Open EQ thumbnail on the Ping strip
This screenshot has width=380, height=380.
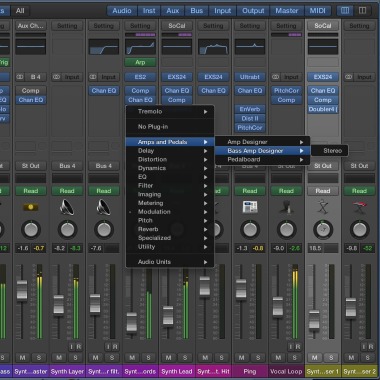click(250, 47)
